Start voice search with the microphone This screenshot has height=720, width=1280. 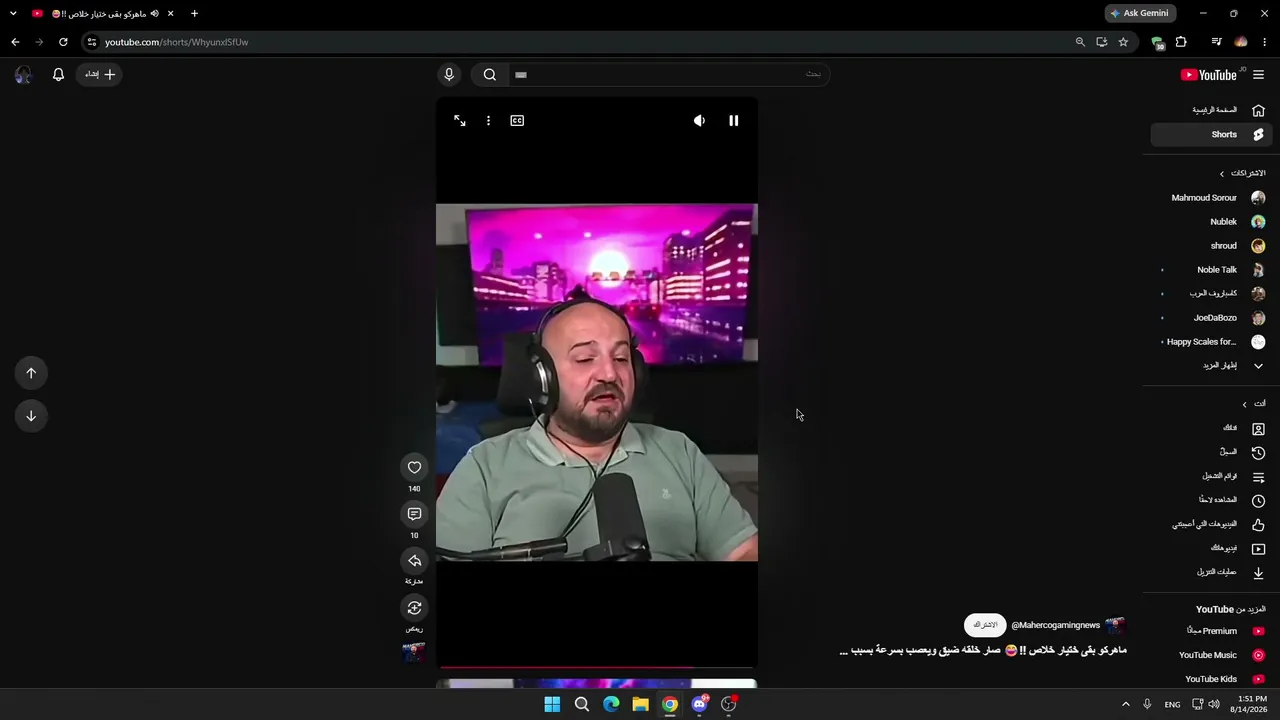449,74
